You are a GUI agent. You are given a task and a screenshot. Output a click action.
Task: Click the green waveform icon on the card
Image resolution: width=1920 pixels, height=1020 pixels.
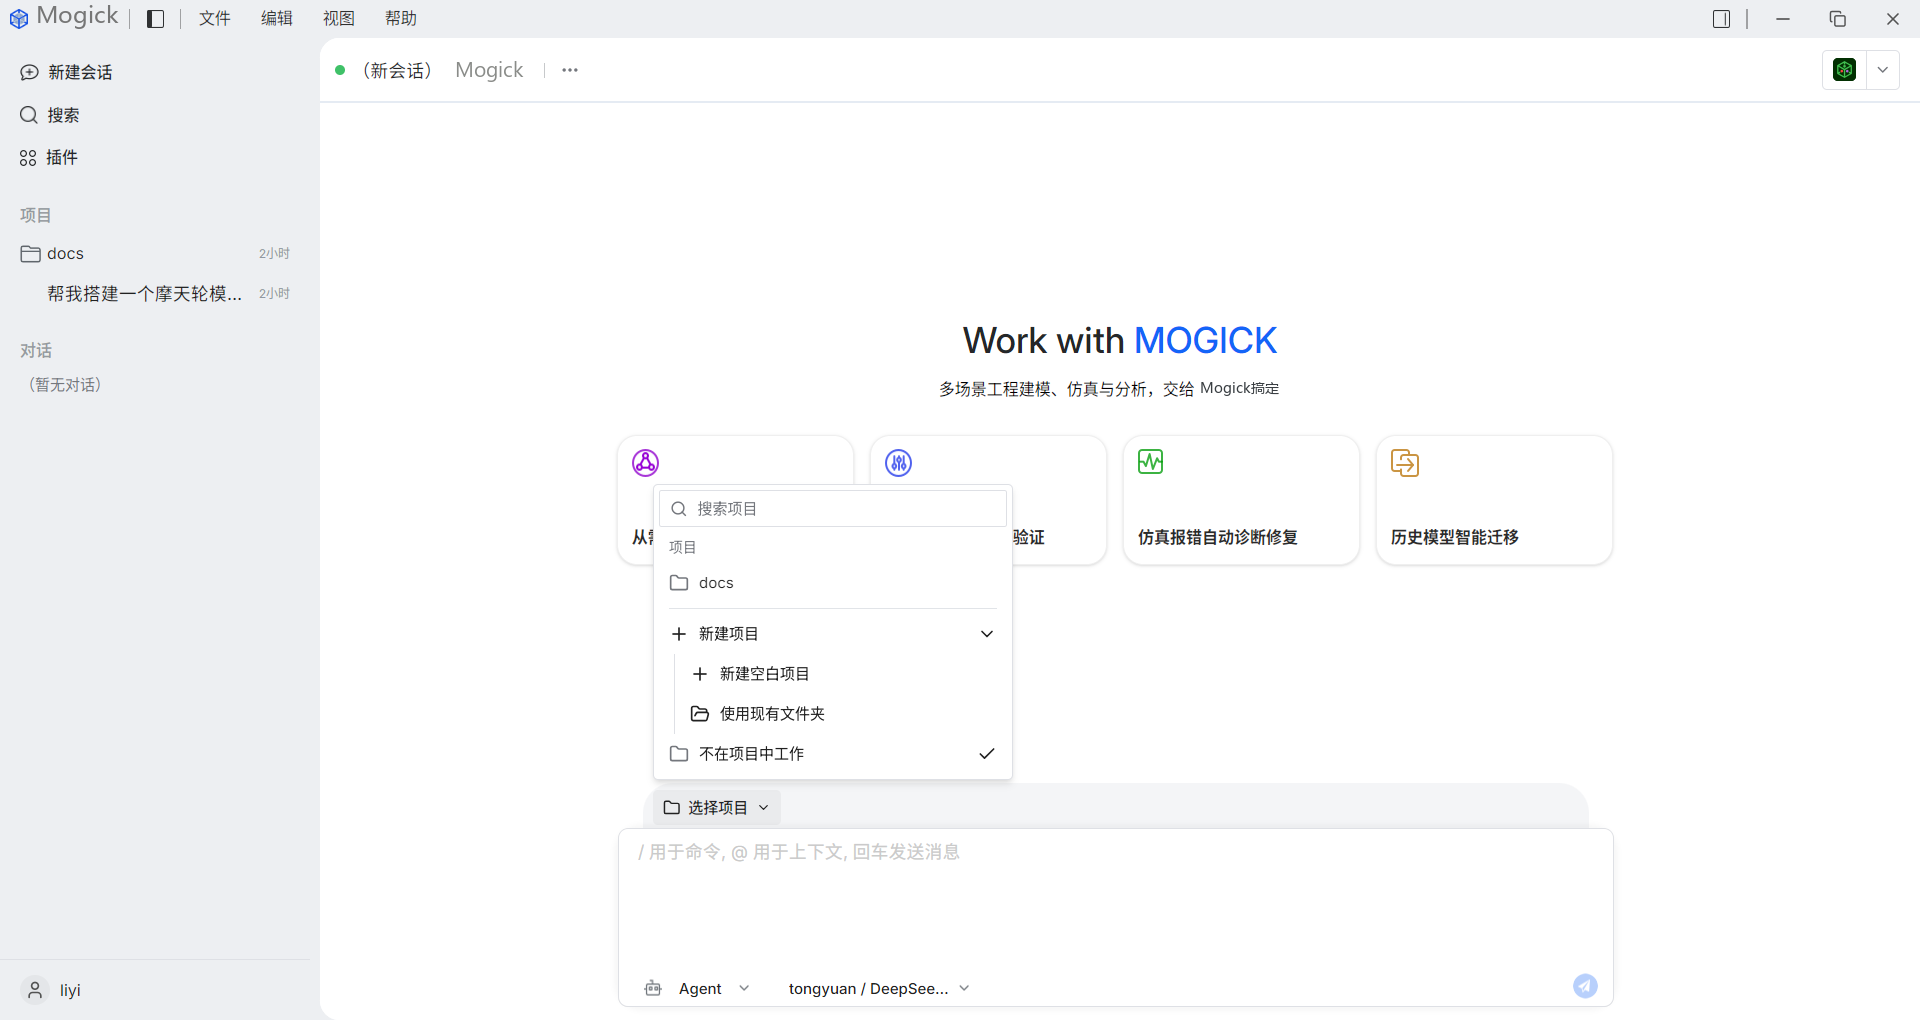(x=1151, y=462)
